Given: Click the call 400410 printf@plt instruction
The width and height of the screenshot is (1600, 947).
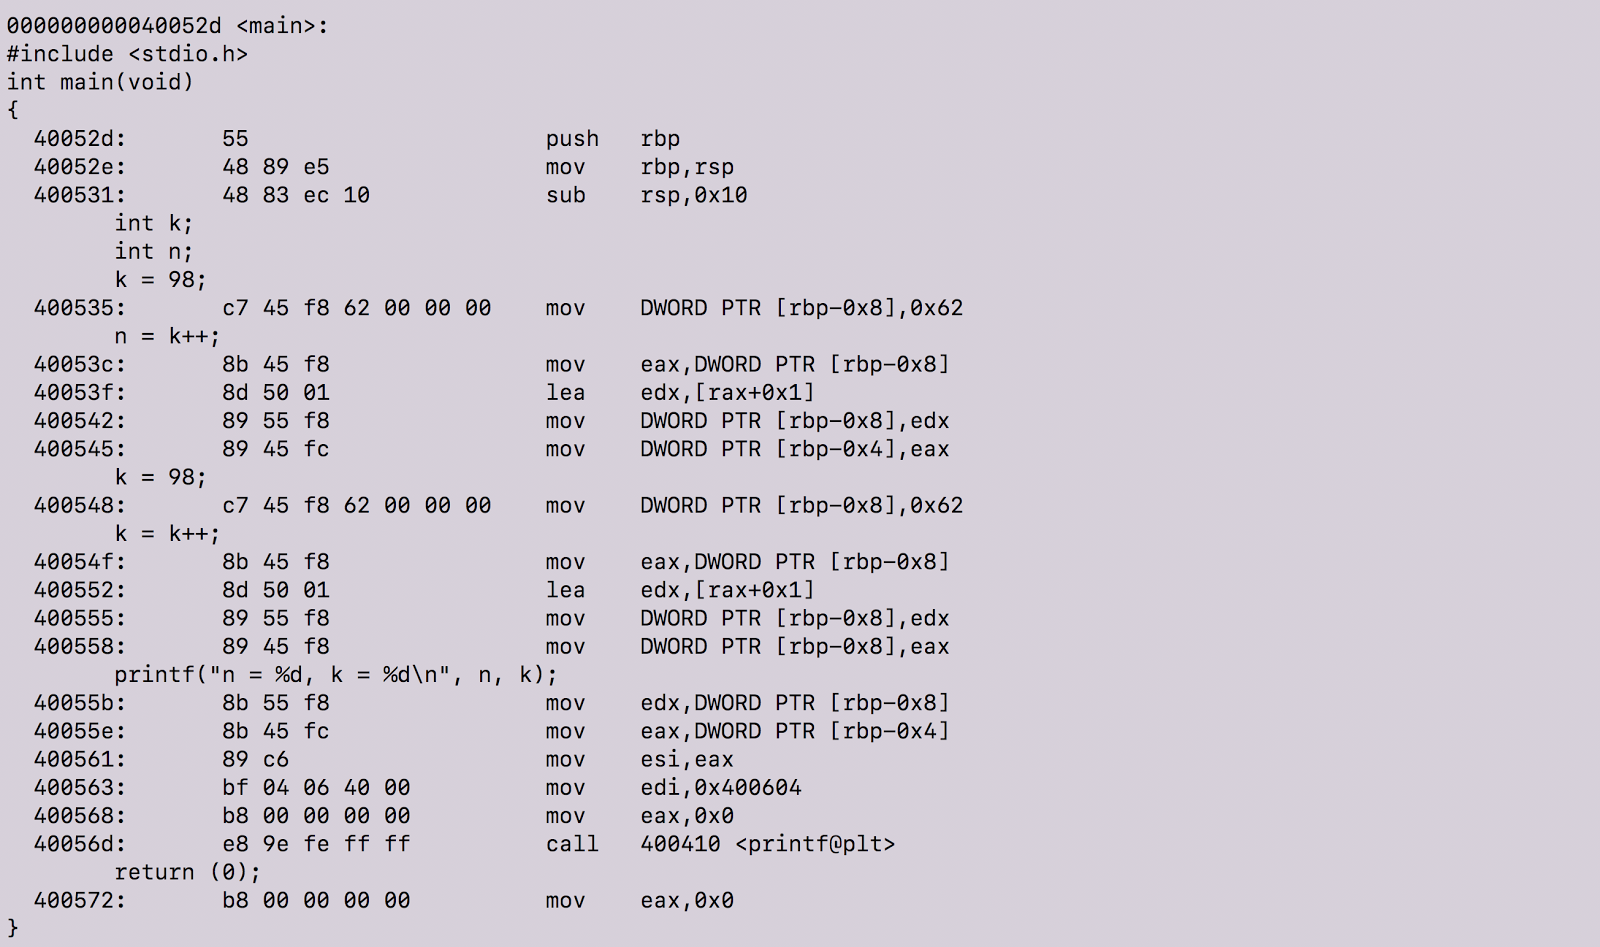Looking at the screenshot, I should pos(720,844).
